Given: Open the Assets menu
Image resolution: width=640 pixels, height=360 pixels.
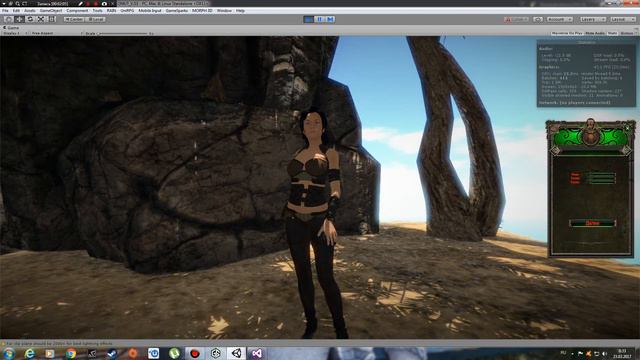Looking at the screenshot, I should [x=30, y=11].
